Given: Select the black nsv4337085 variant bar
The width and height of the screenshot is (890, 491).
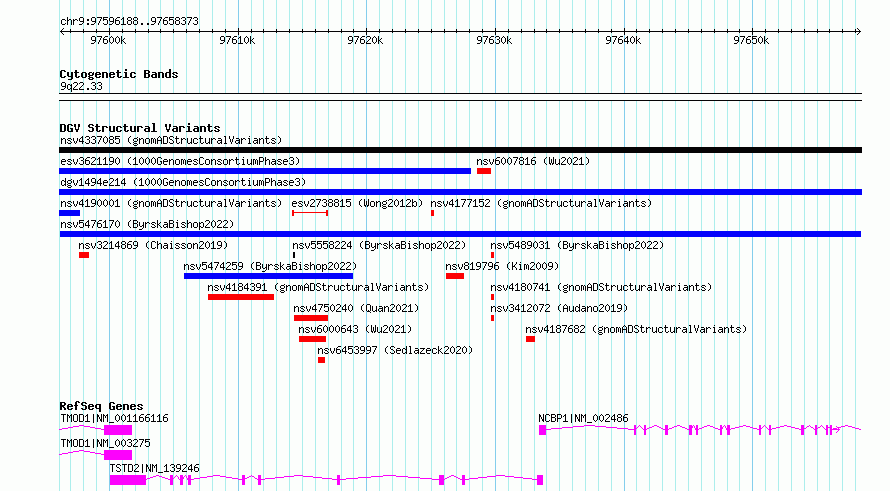Looking at the screenshot, I should pyautogui.click(x=460, y=150).
